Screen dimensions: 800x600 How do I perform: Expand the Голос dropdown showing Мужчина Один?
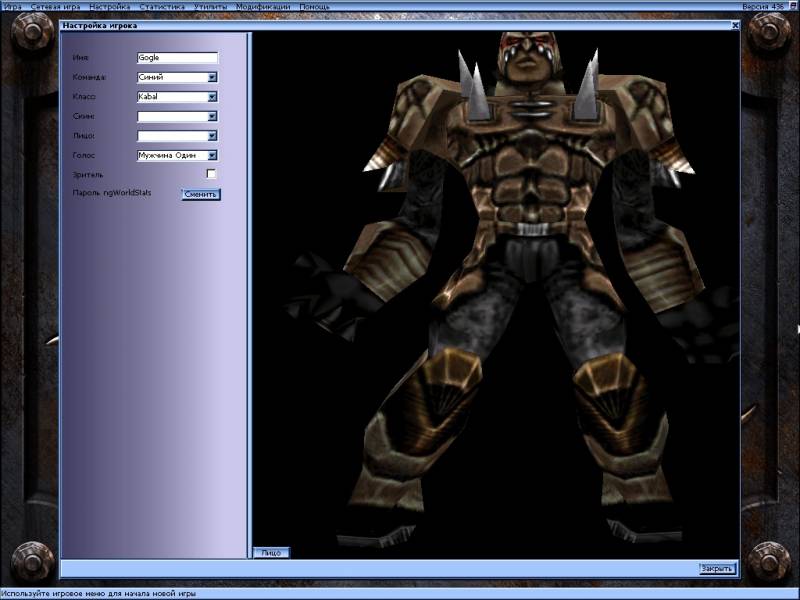click(x=212, y=156)
